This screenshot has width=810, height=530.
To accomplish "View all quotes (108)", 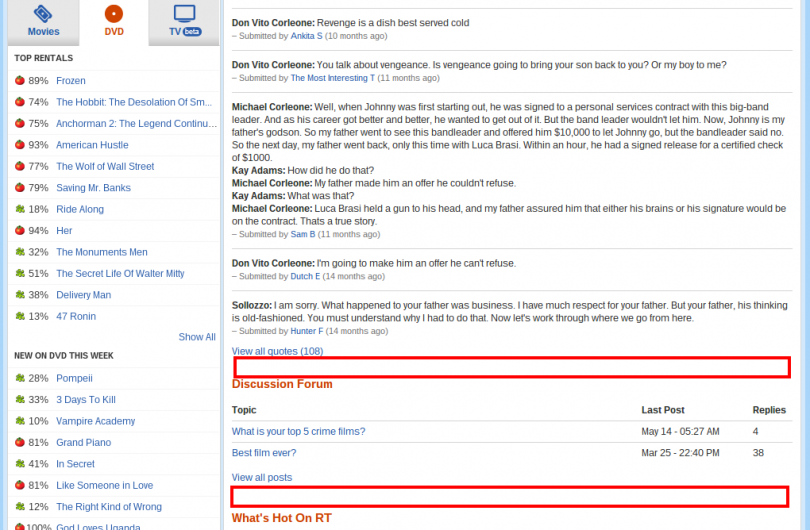I will tap(277, 351).
